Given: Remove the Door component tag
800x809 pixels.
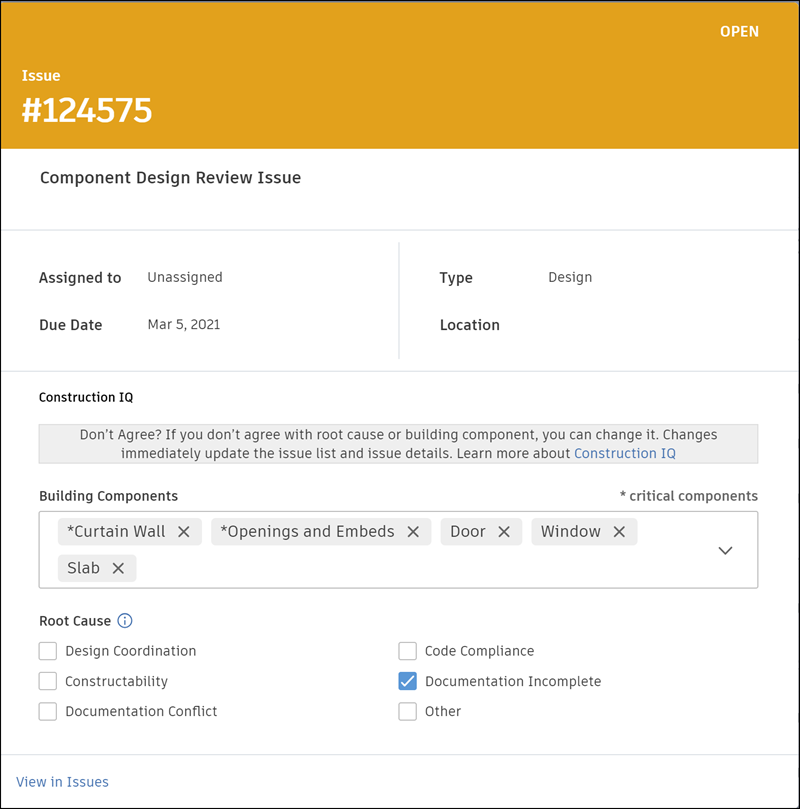Looking at the screenshot, I should coord(504,532).
